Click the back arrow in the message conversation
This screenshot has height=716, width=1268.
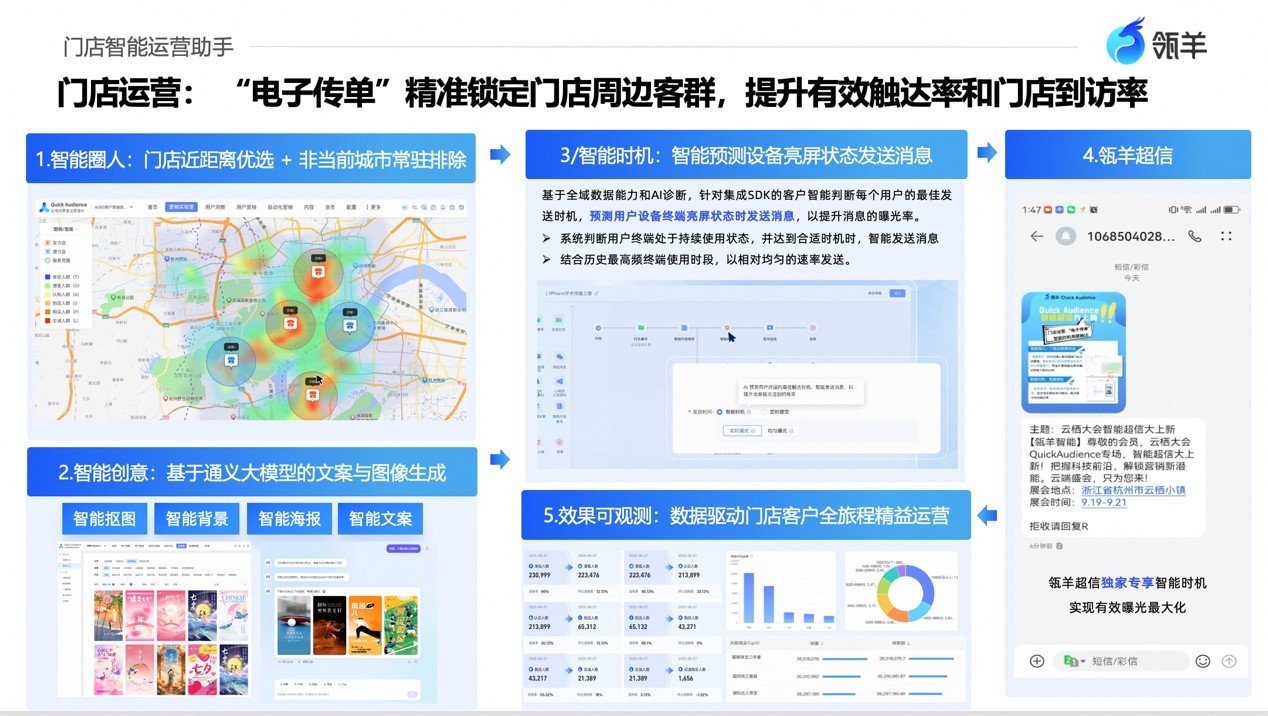(1037, 236)
